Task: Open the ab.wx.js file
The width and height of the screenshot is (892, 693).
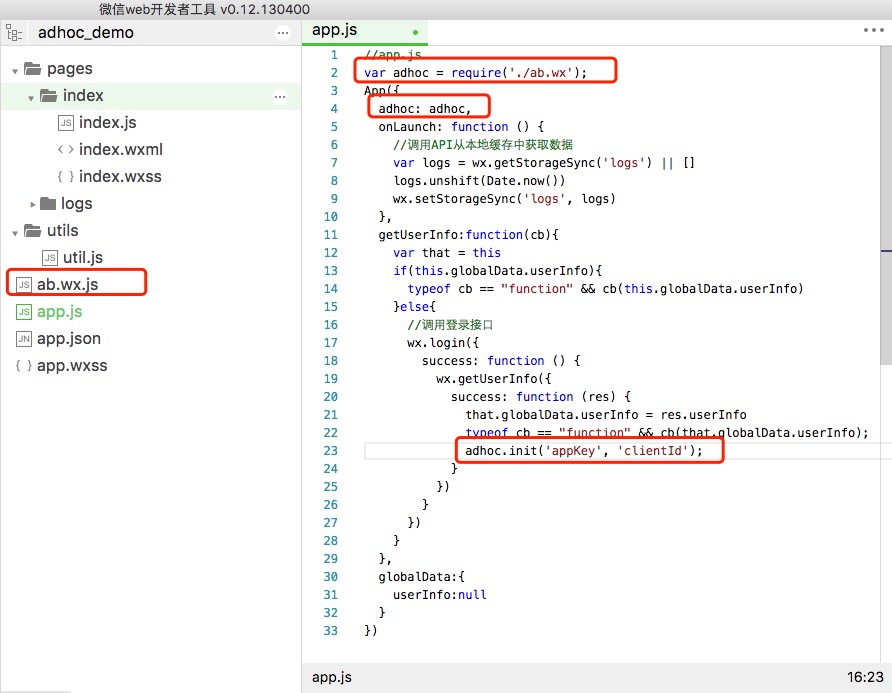Action: click(68, 284)
